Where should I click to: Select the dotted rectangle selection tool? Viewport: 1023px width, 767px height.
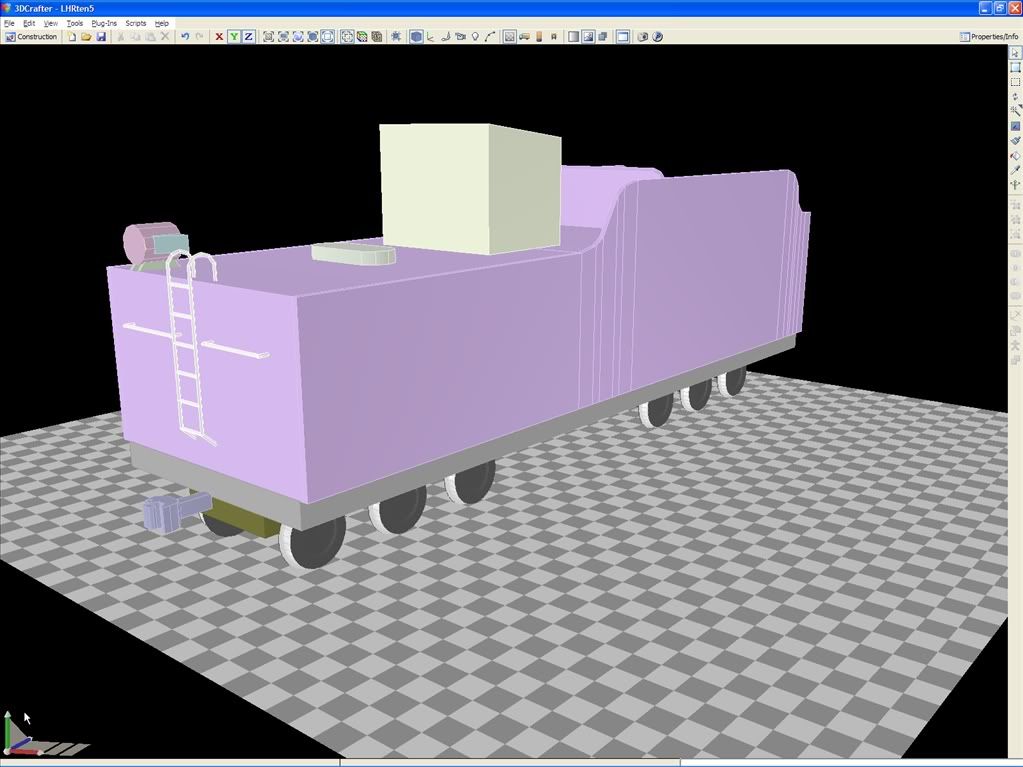click(1015, 82)
